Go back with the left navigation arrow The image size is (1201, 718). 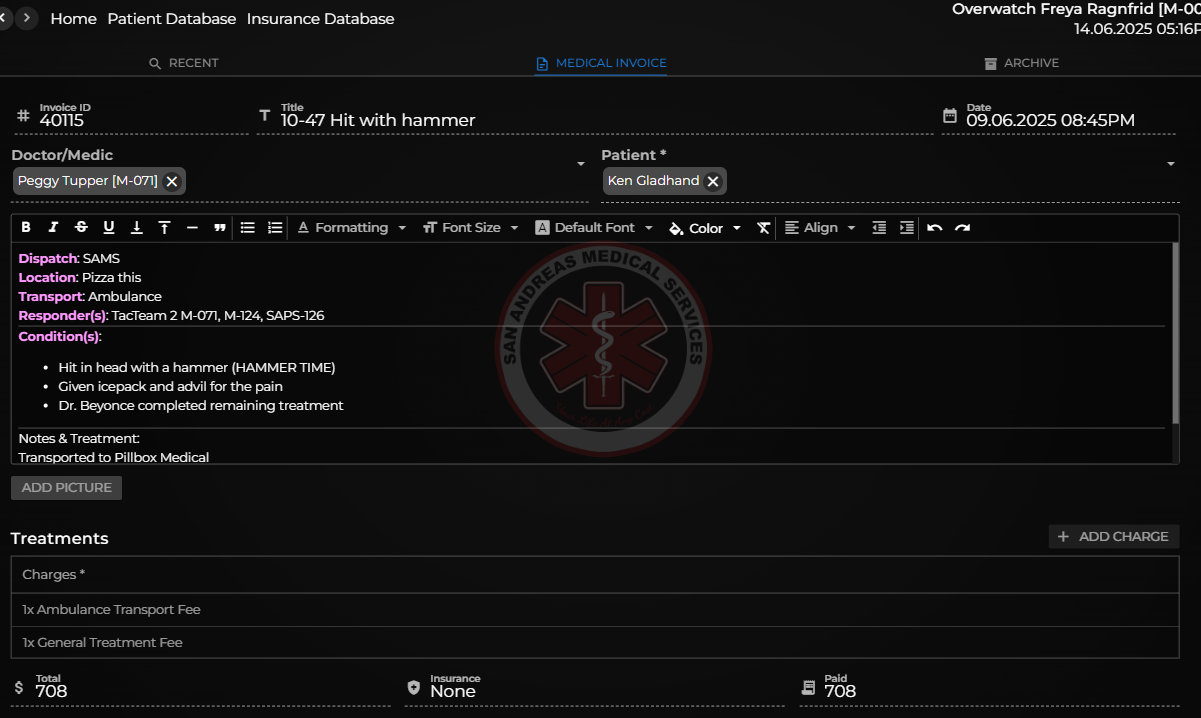click(x=3, y=18)
